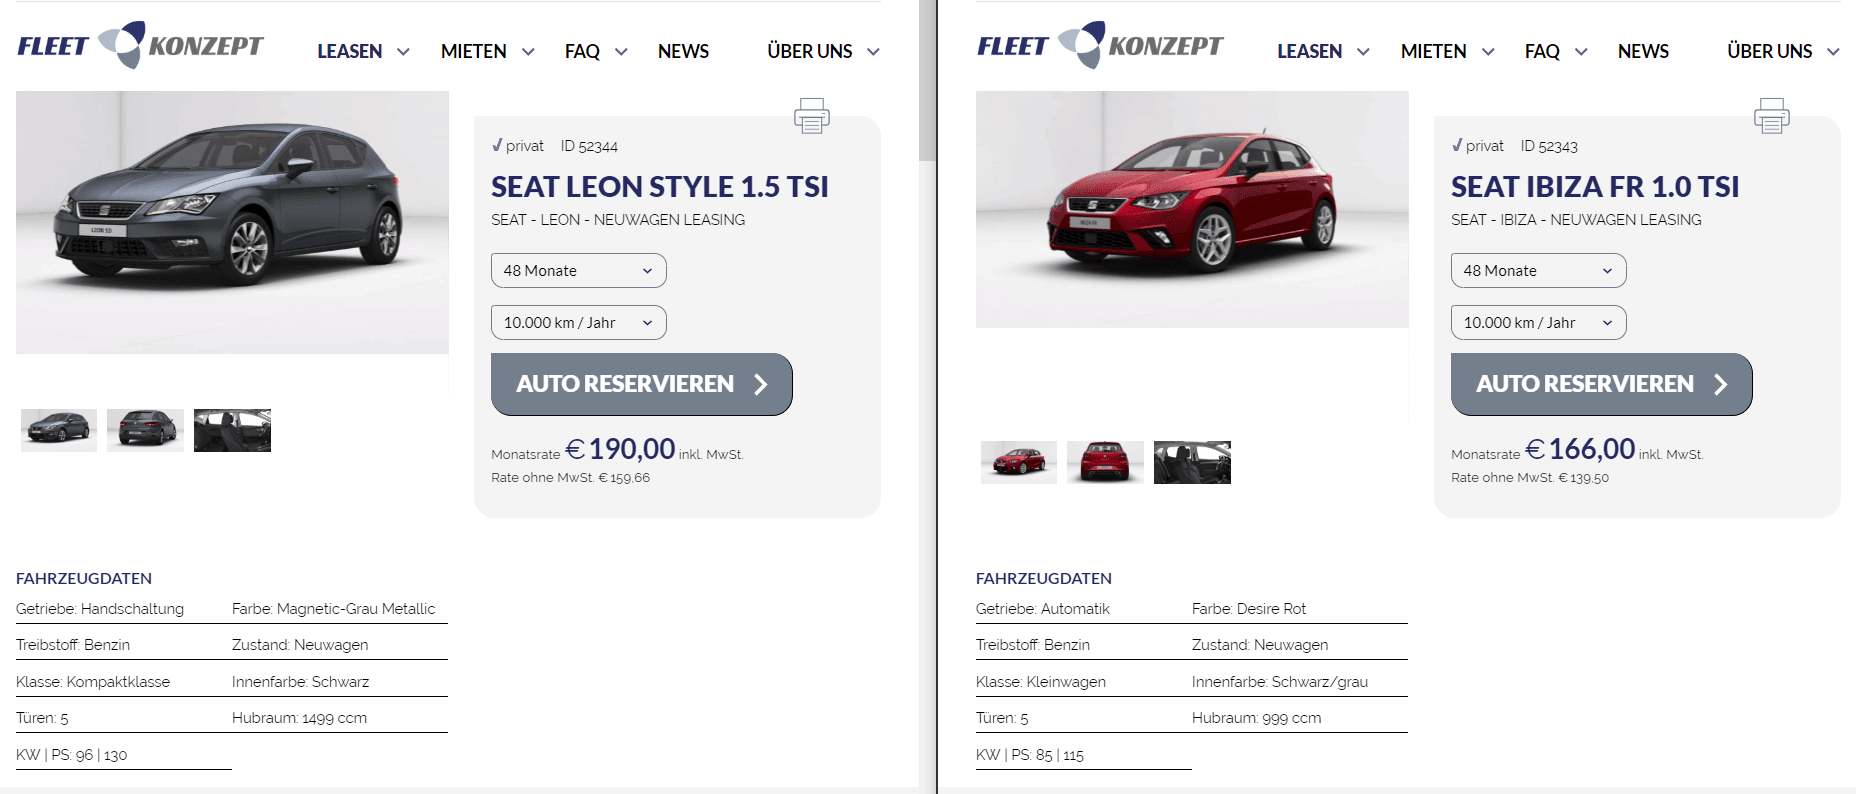The width and height of the screenshot is (1856, 794).
Task: Expand FAQ menu chevron in right page
Action: click(x=1581, y=52)
